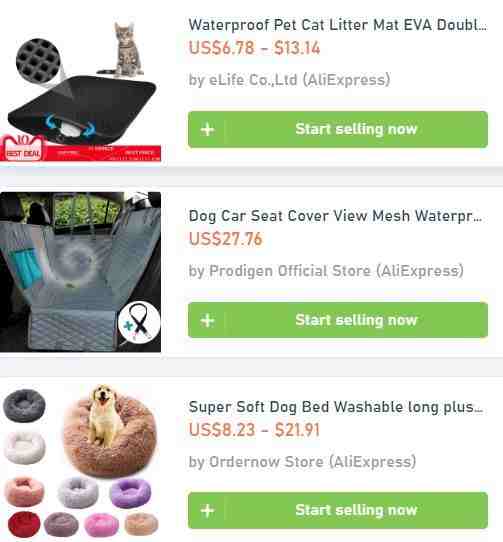This screenshot has width=503, height=542.
Task: Open Super Soft Dog Bed Washable title
Action: tap(336, 407)
